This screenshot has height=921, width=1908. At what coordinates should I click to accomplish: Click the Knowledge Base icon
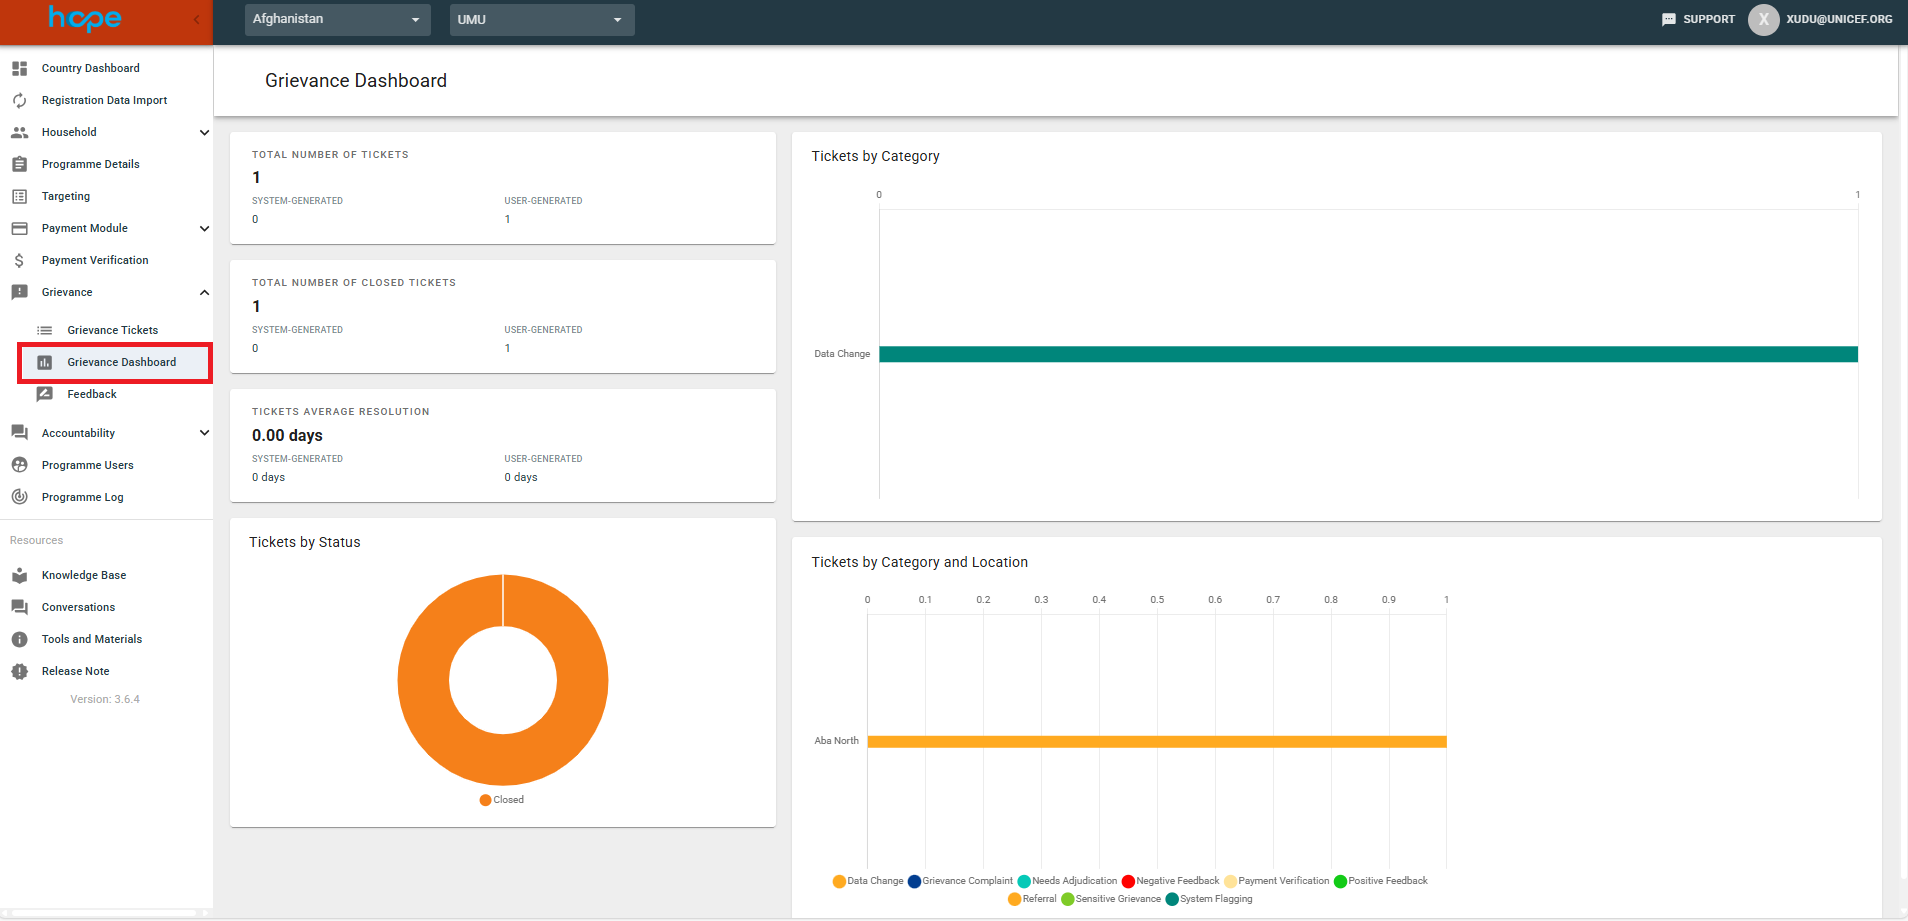click(x=19, y=576)
